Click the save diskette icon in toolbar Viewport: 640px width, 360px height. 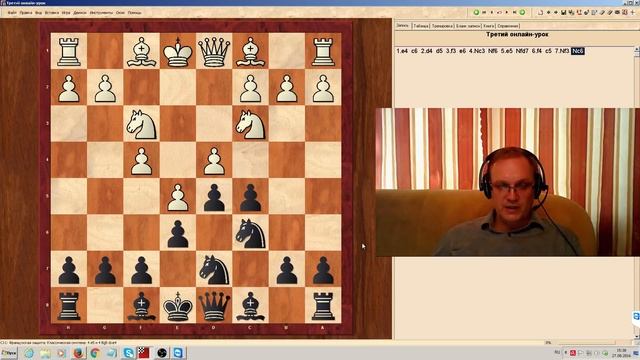tap(563, 13)
